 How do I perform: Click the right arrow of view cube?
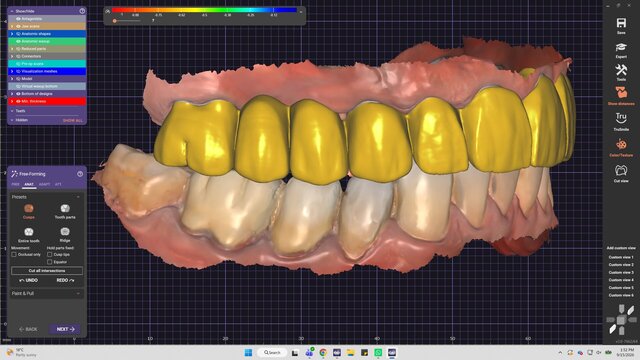tap(632, 320)
